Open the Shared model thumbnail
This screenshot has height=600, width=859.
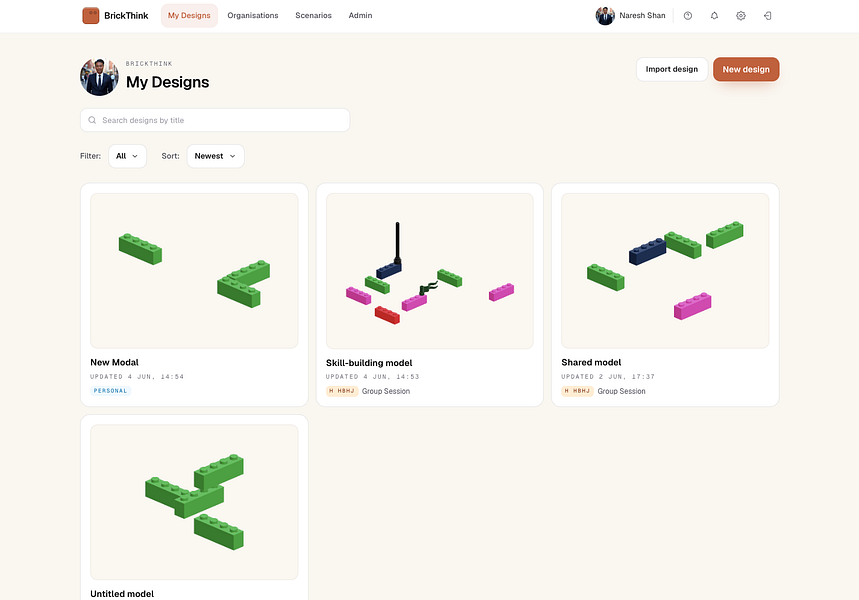pyautogui.click(x=665, y=271)
